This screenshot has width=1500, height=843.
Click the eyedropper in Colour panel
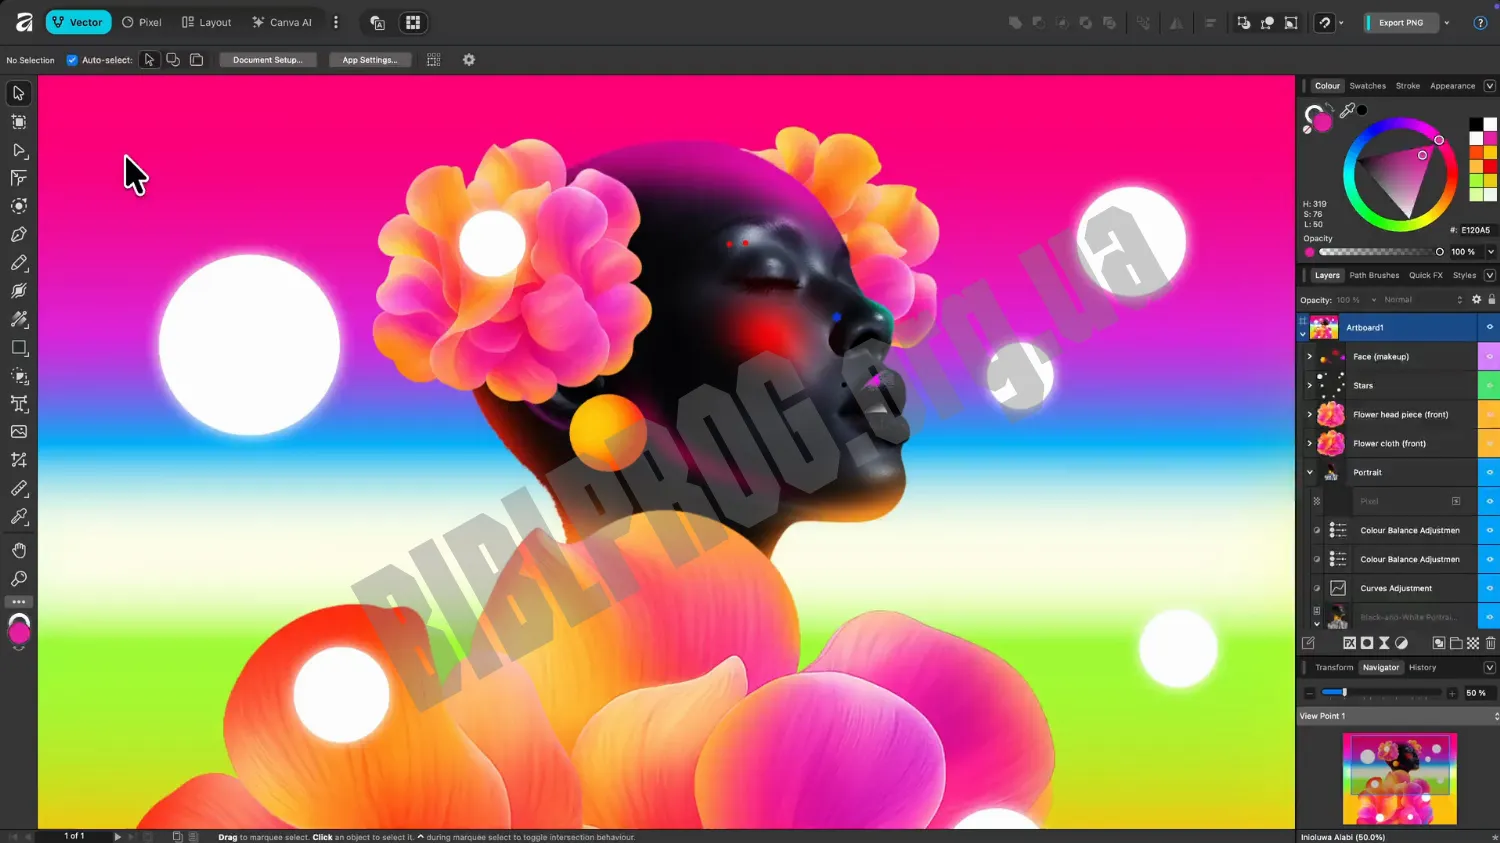click(1347, 111)
